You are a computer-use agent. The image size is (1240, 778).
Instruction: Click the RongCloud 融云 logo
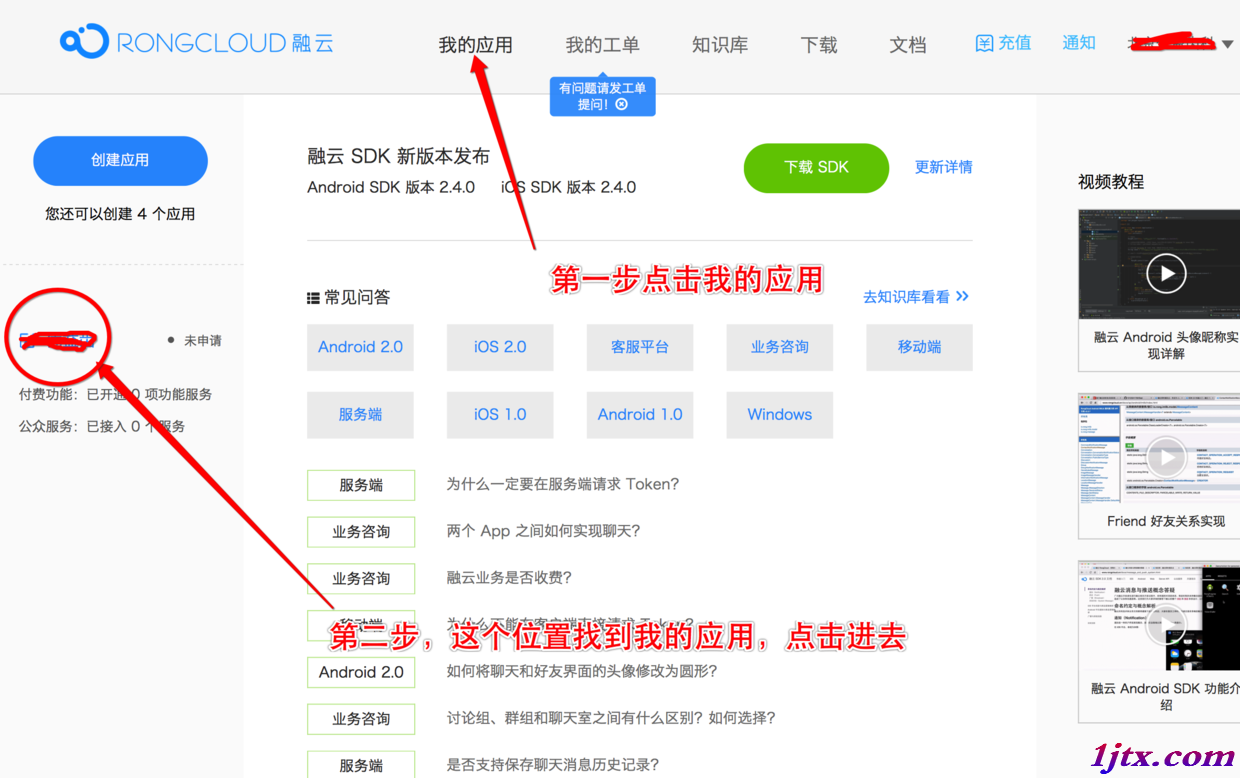pos(196,42)
